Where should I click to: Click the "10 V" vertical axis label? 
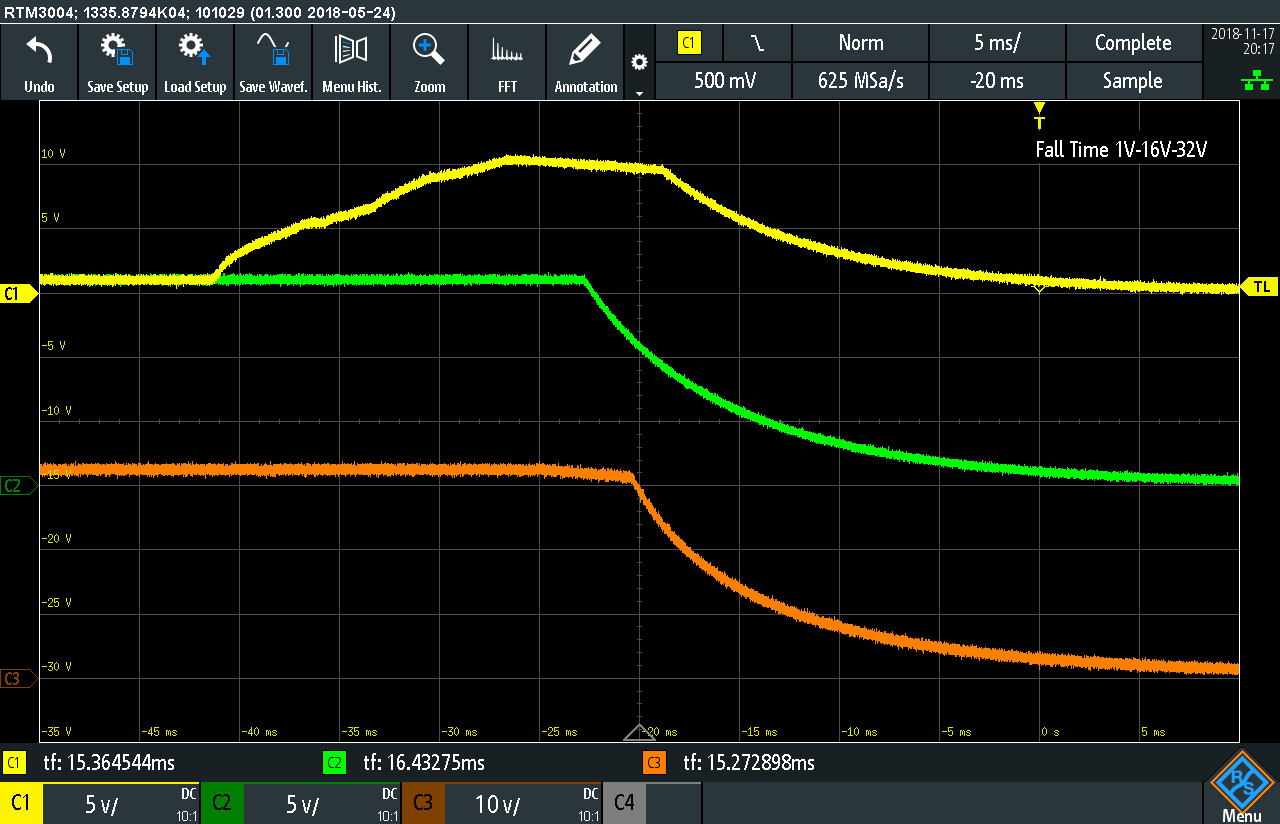[55, 154]
